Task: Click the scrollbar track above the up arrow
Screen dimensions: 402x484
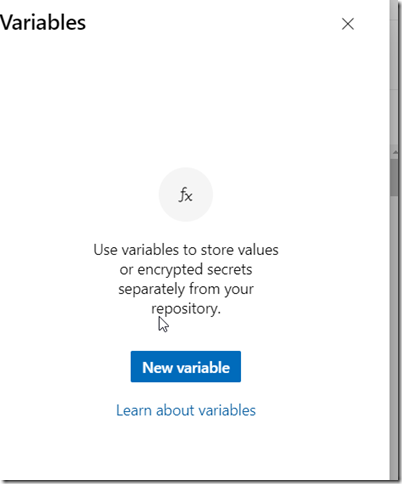Action: tap(395, 73)
